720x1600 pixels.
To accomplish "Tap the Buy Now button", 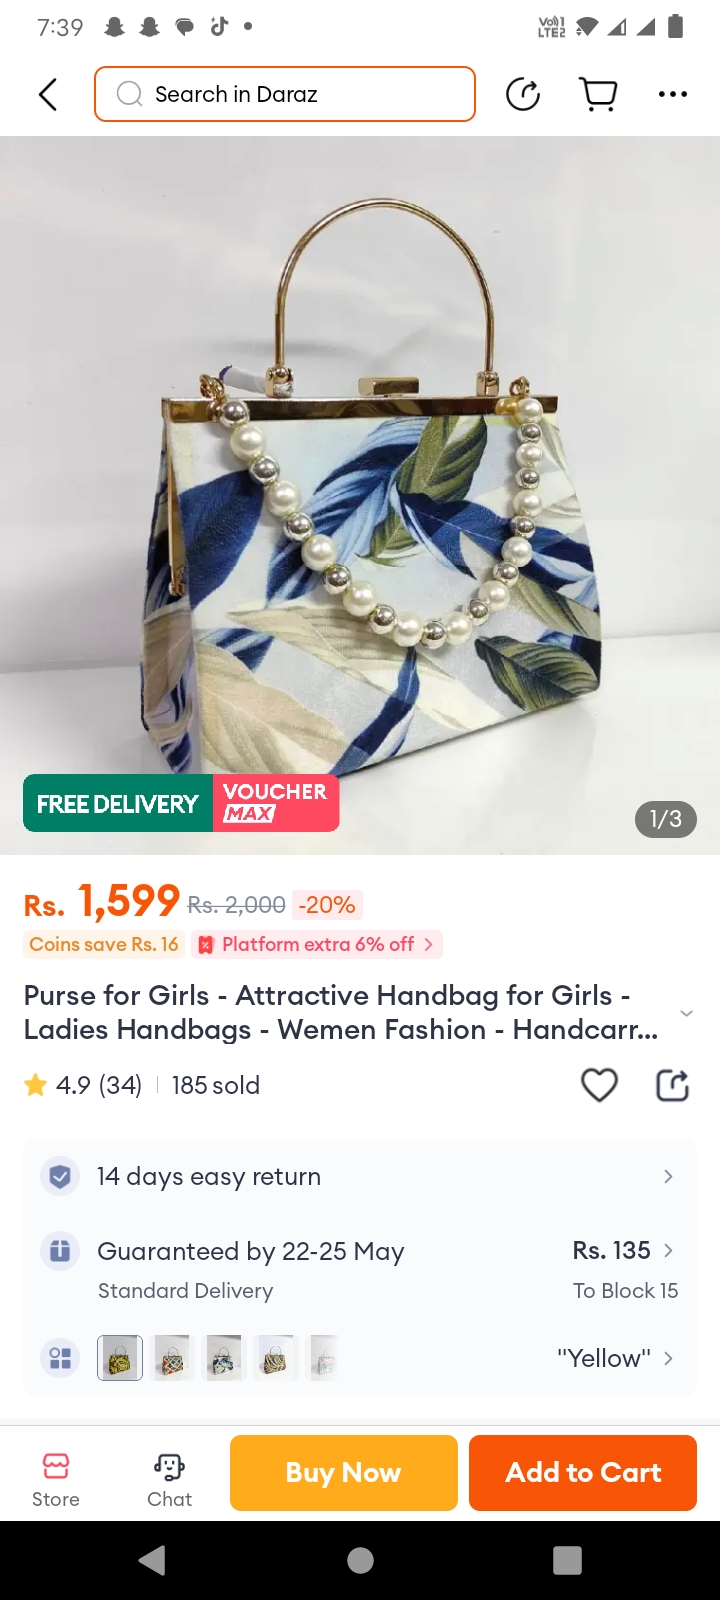I will [344, 1472].
